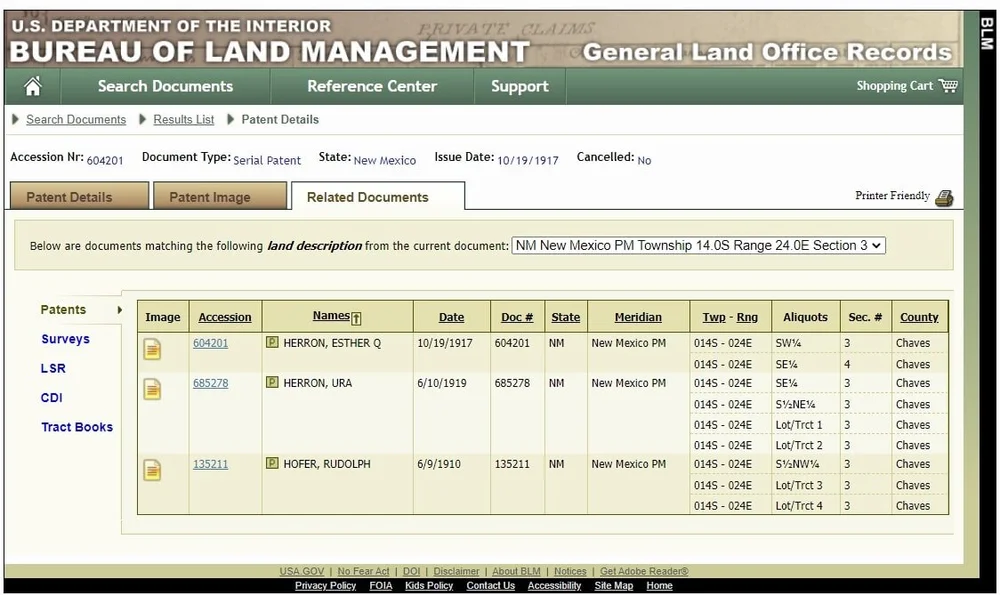The width and height of the screenshot is (1000, 595).
Task: Sort table by Date column
Action: [x=451, y=317]
